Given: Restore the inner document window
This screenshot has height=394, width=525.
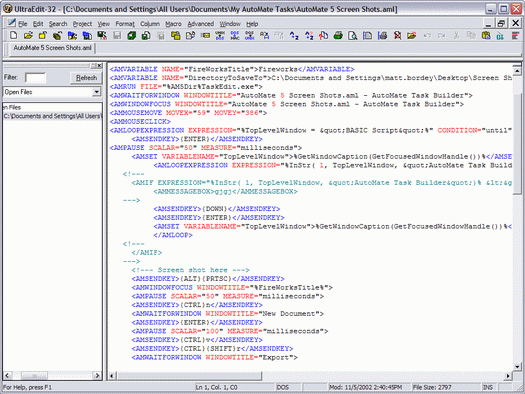Looking at the screenshot, I should [x=501, y=23].
